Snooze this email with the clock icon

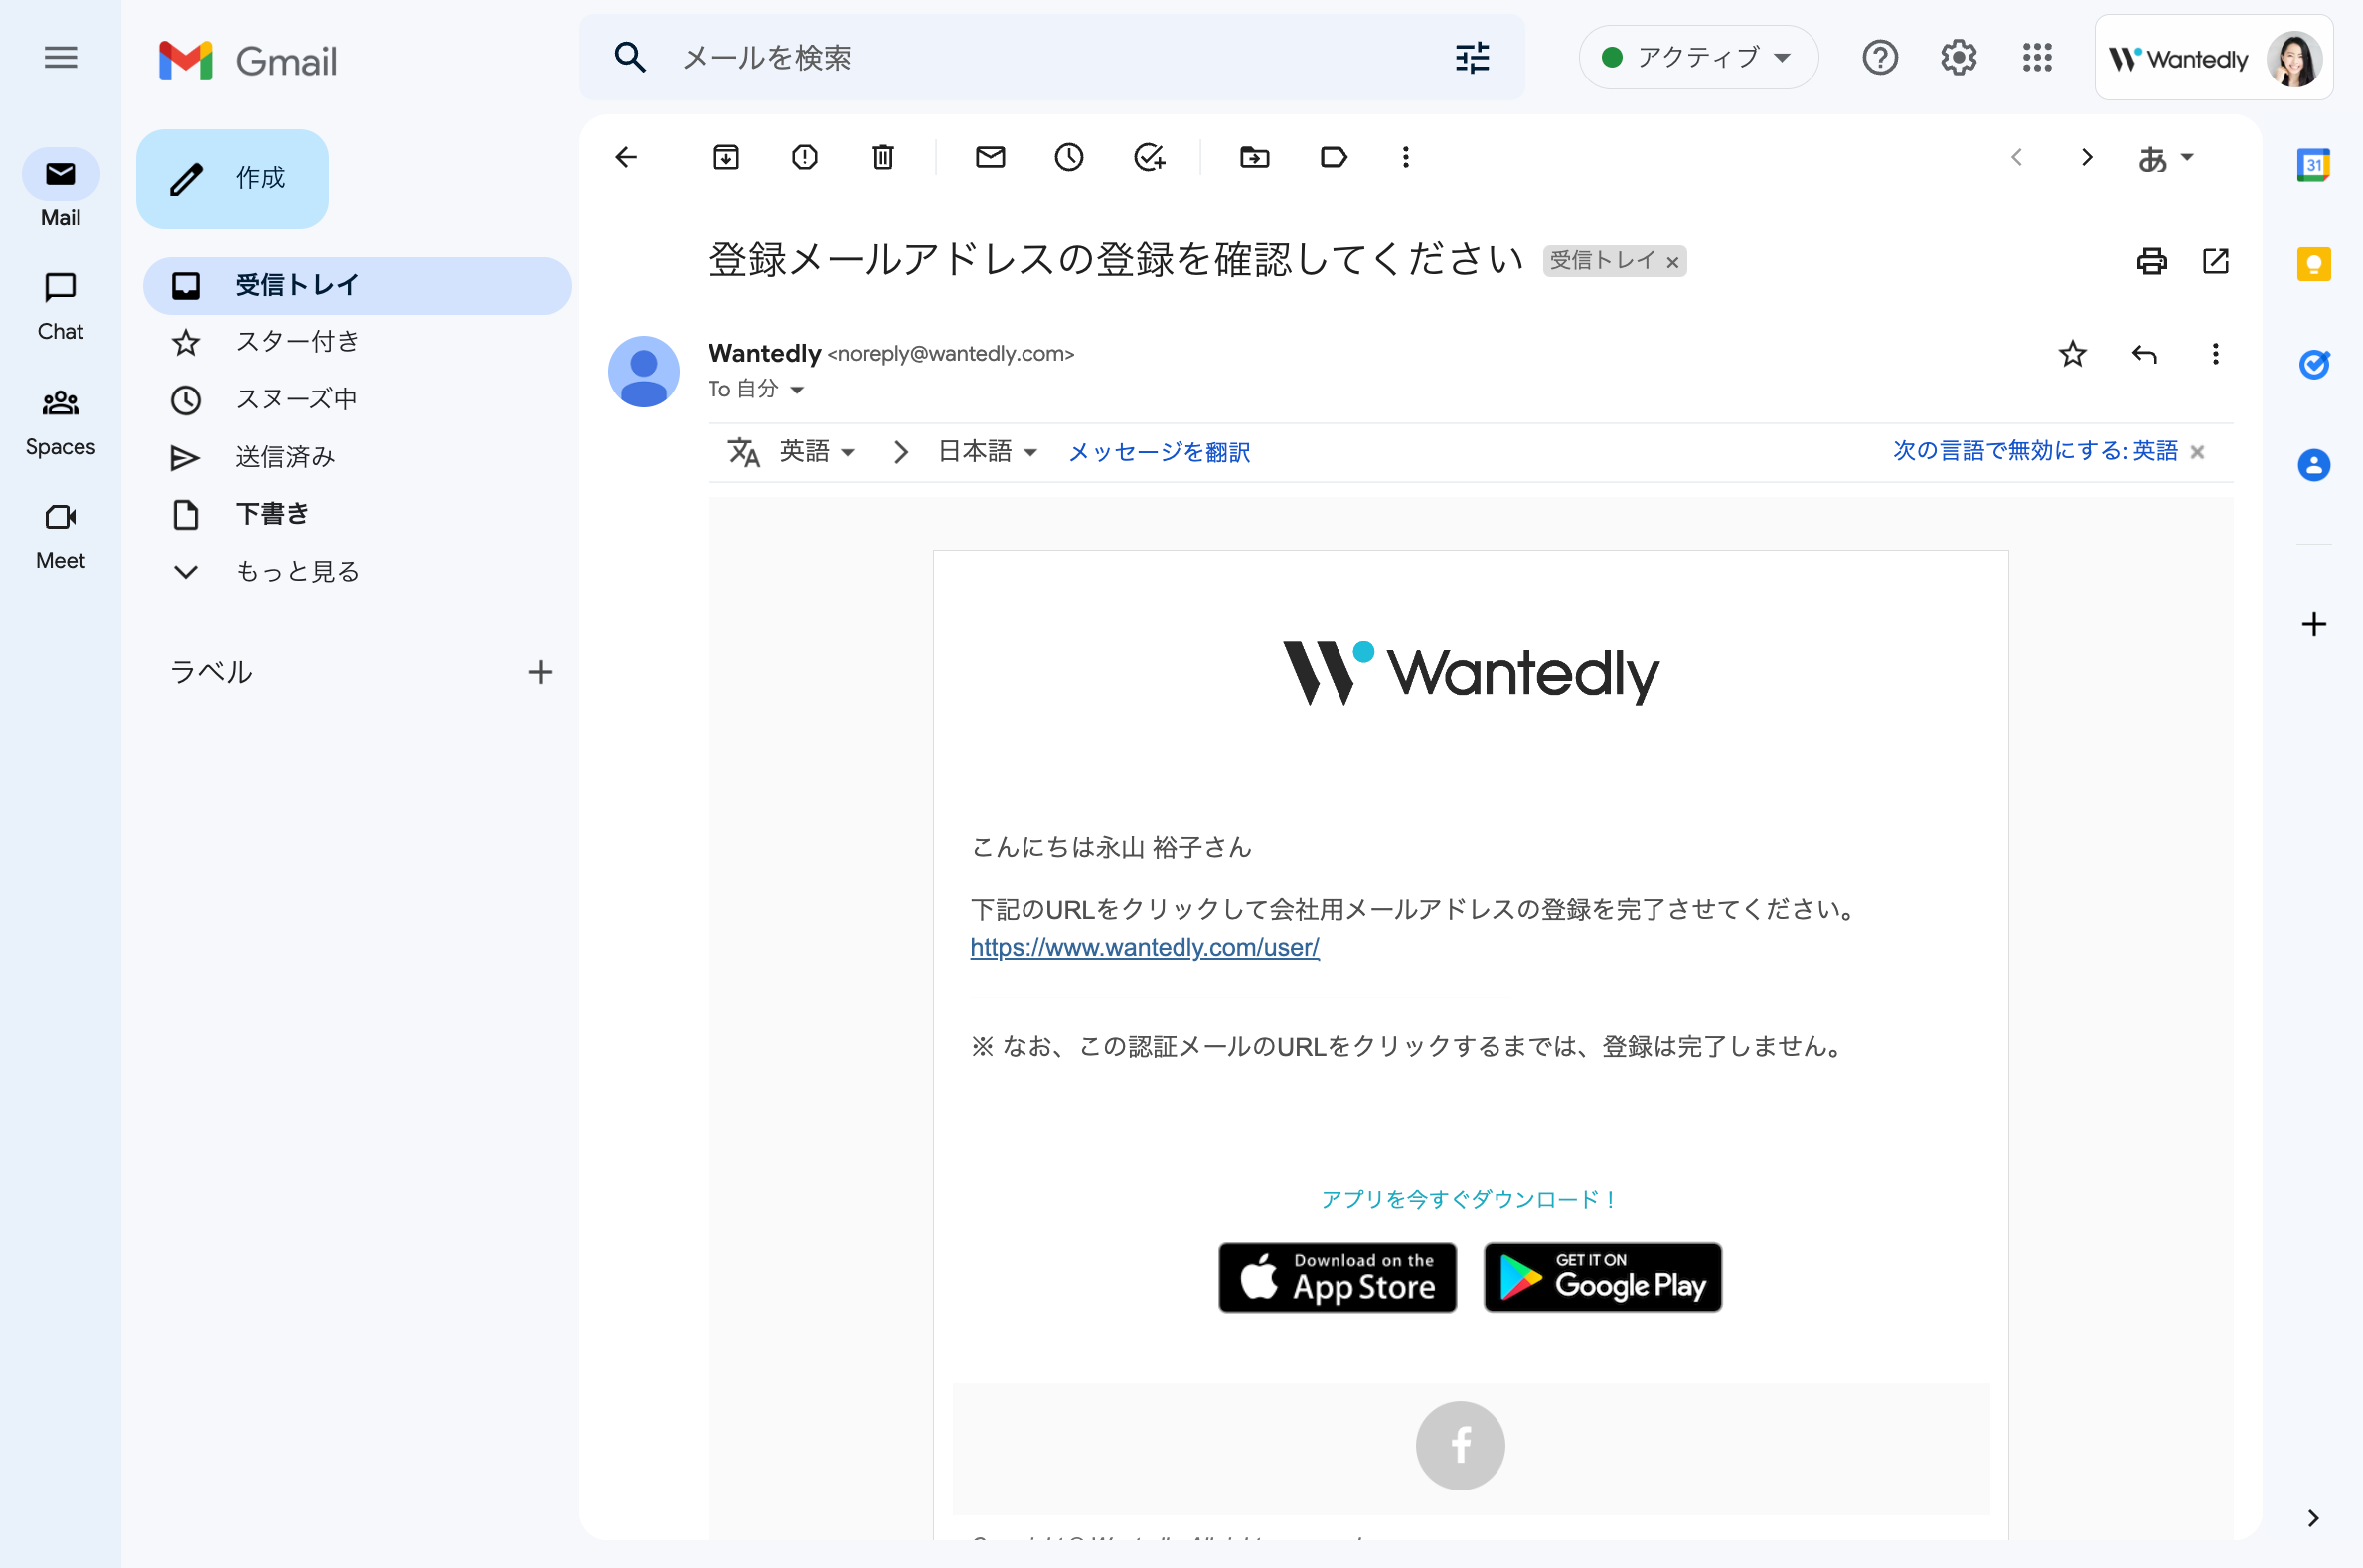click(1068, 157)
